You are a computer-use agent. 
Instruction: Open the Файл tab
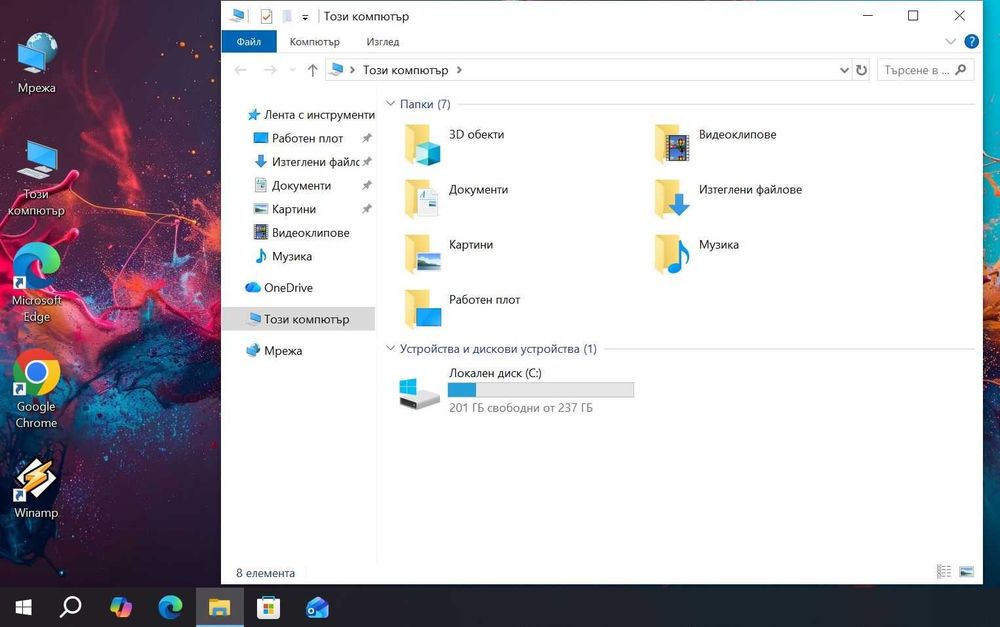pyautogui.click(x=249, y=41)
